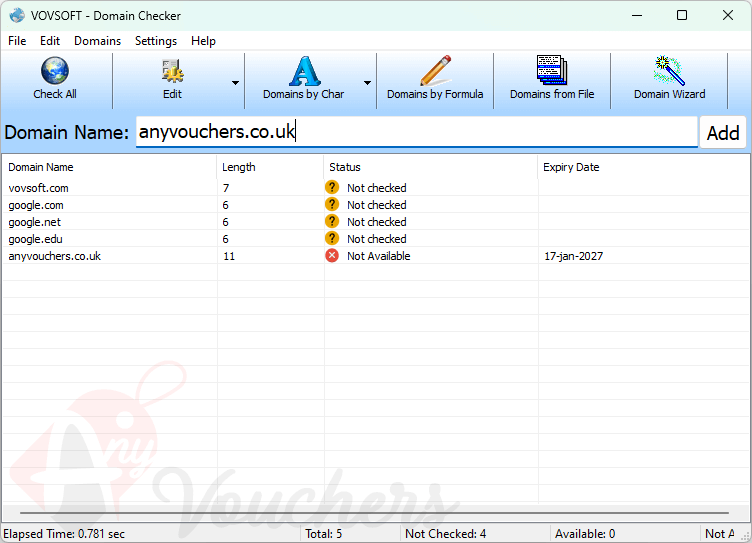Sort by Domain Name column header
The image size is (752, 543).
(110, 167)
